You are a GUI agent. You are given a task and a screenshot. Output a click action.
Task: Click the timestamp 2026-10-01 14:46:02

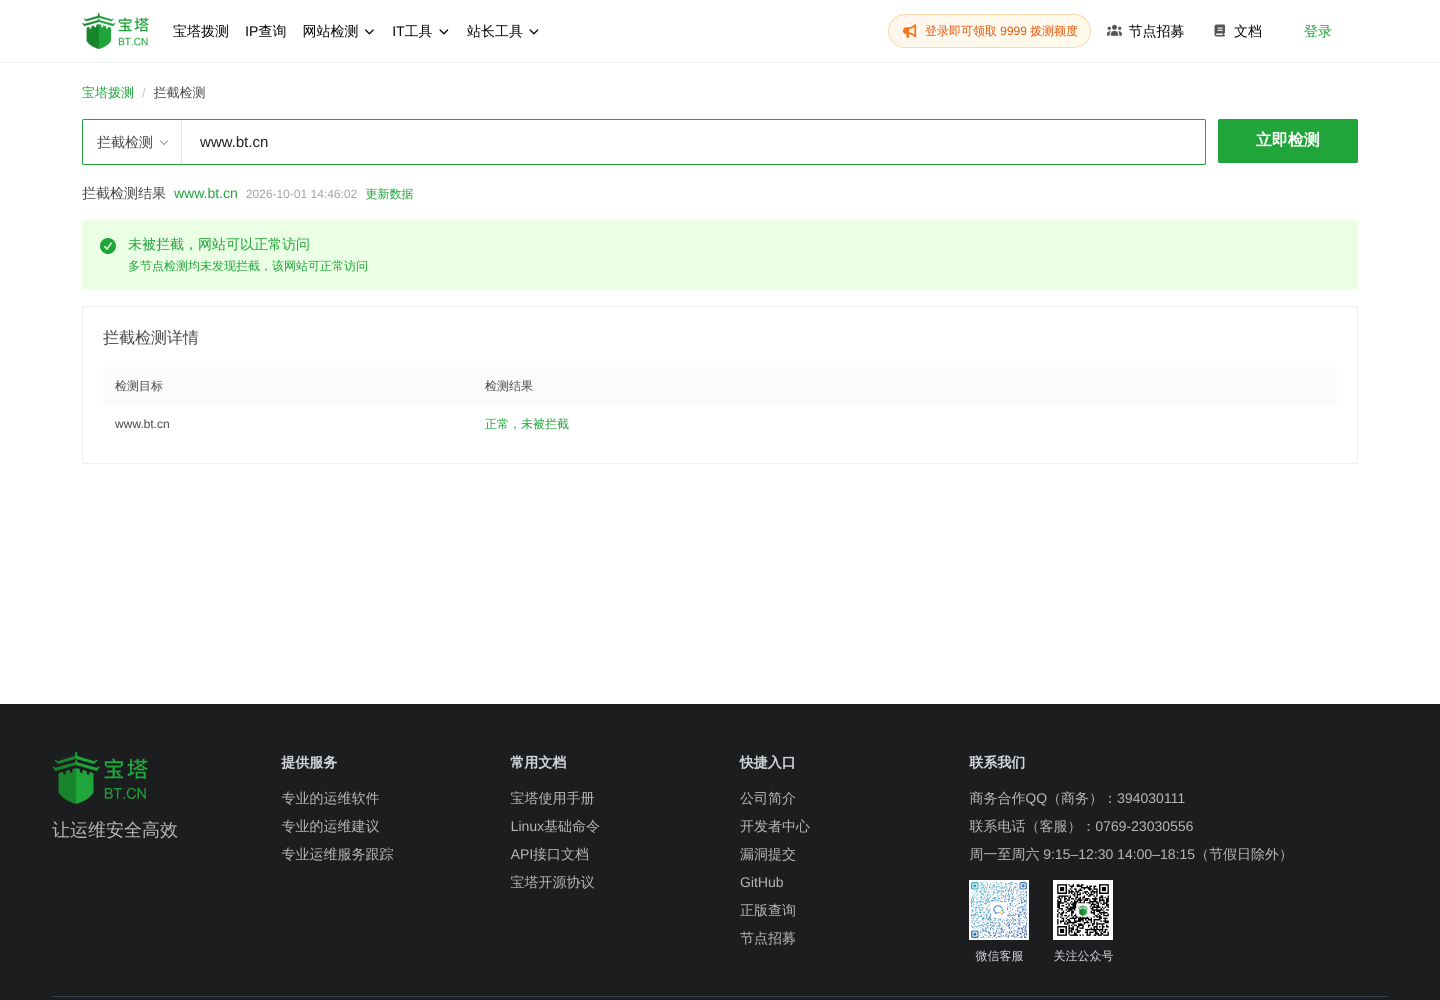click(301, 194)
